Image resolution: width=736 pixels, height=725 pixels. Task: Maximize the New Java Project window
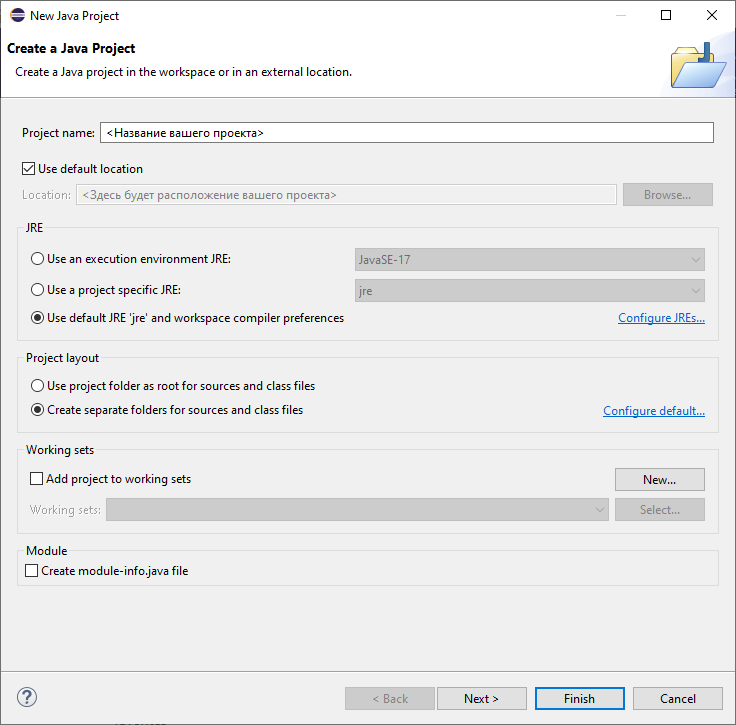[666, 15]
